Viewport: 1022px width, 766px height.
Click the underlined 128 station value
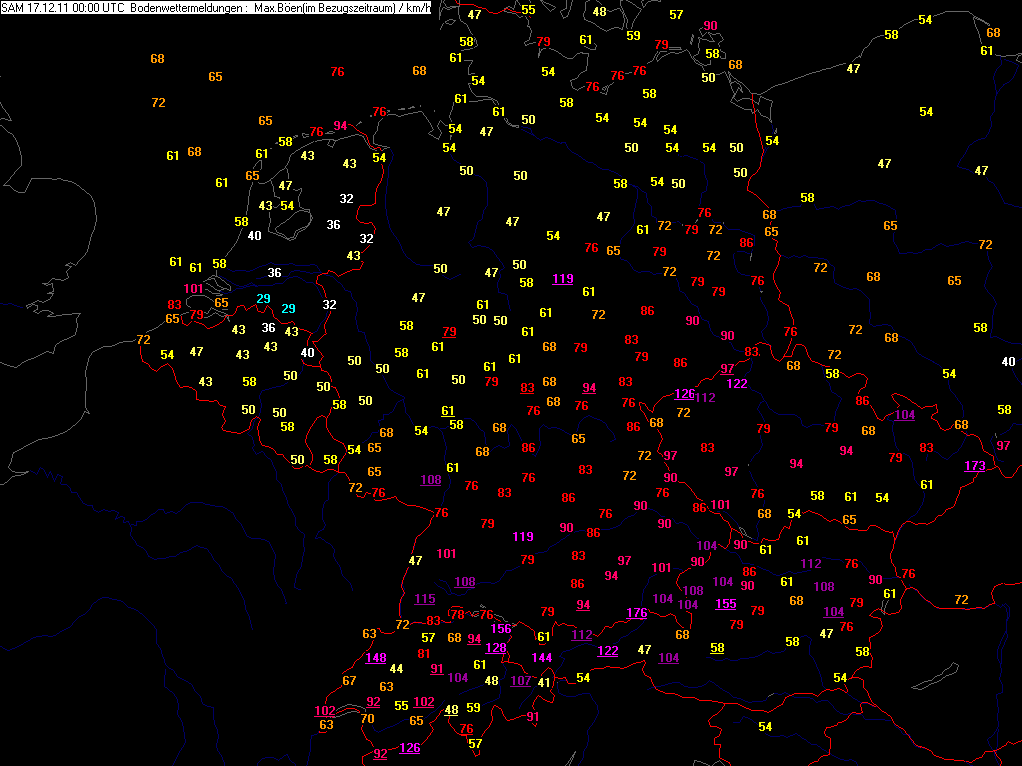(x=495, y=647)
